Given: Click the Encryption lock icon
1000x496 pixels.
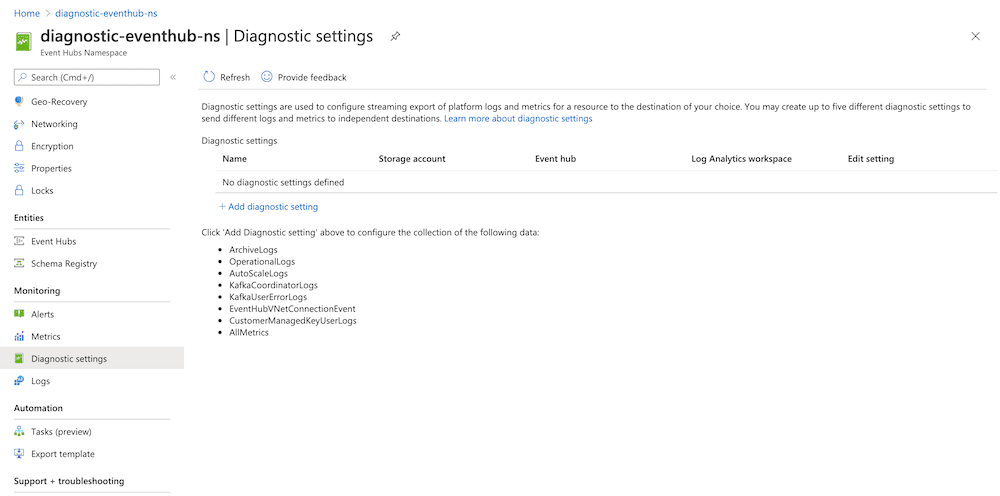Looking at the screenshot, I should pyautogui.click(x=19, y=147).
